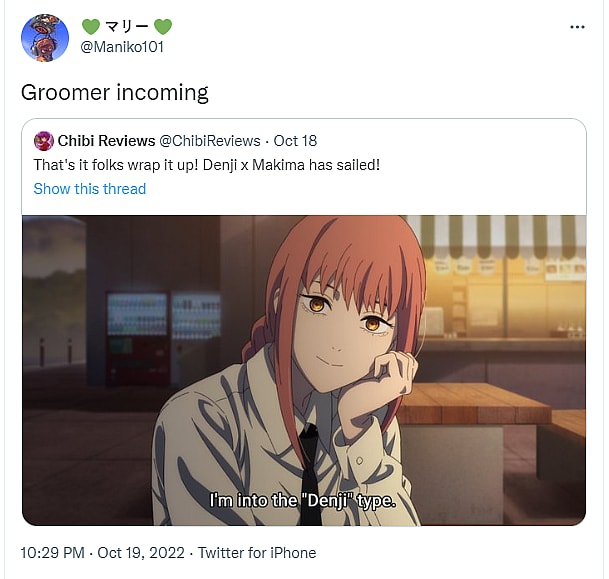The width and height of the screenshot is (609, 579).
Task: Open the @Maniko101 handle link
Action: tap(122, 47)
